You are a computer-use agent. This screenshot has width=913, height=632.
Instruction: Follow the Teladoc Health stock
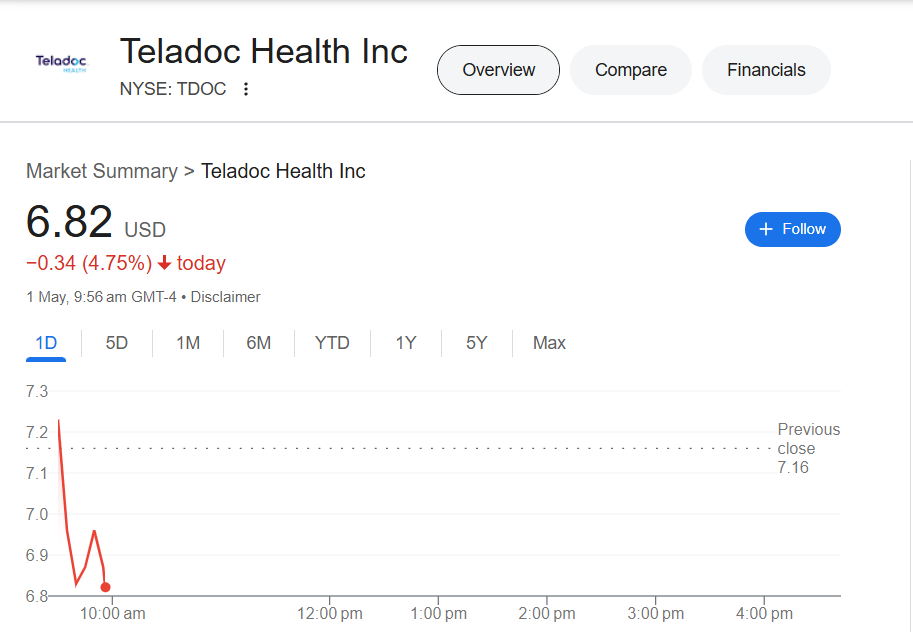coord(792,229)
